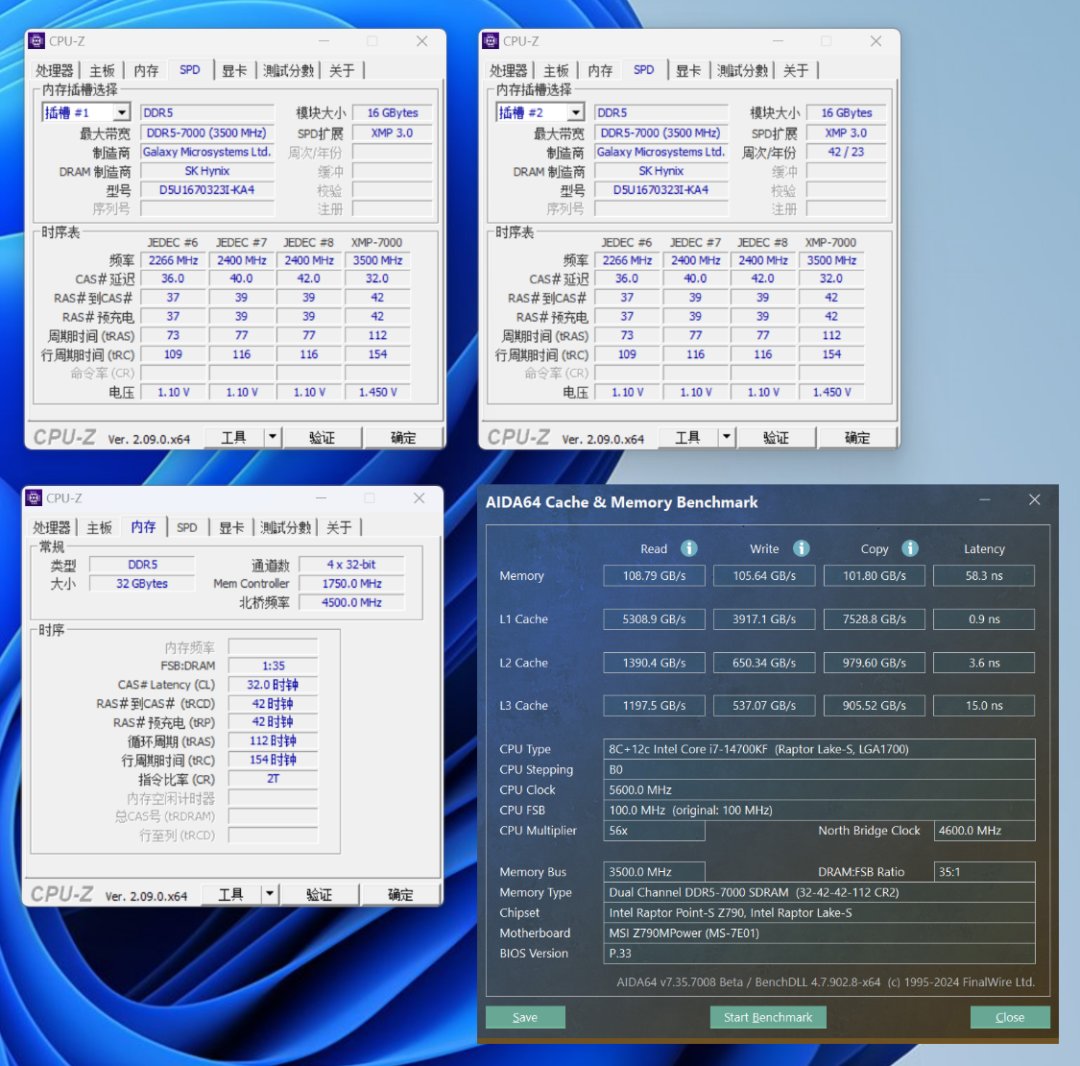Select 显卡 tab in memory window
The image size is (1080, 1066).
[x=231, y=527]
